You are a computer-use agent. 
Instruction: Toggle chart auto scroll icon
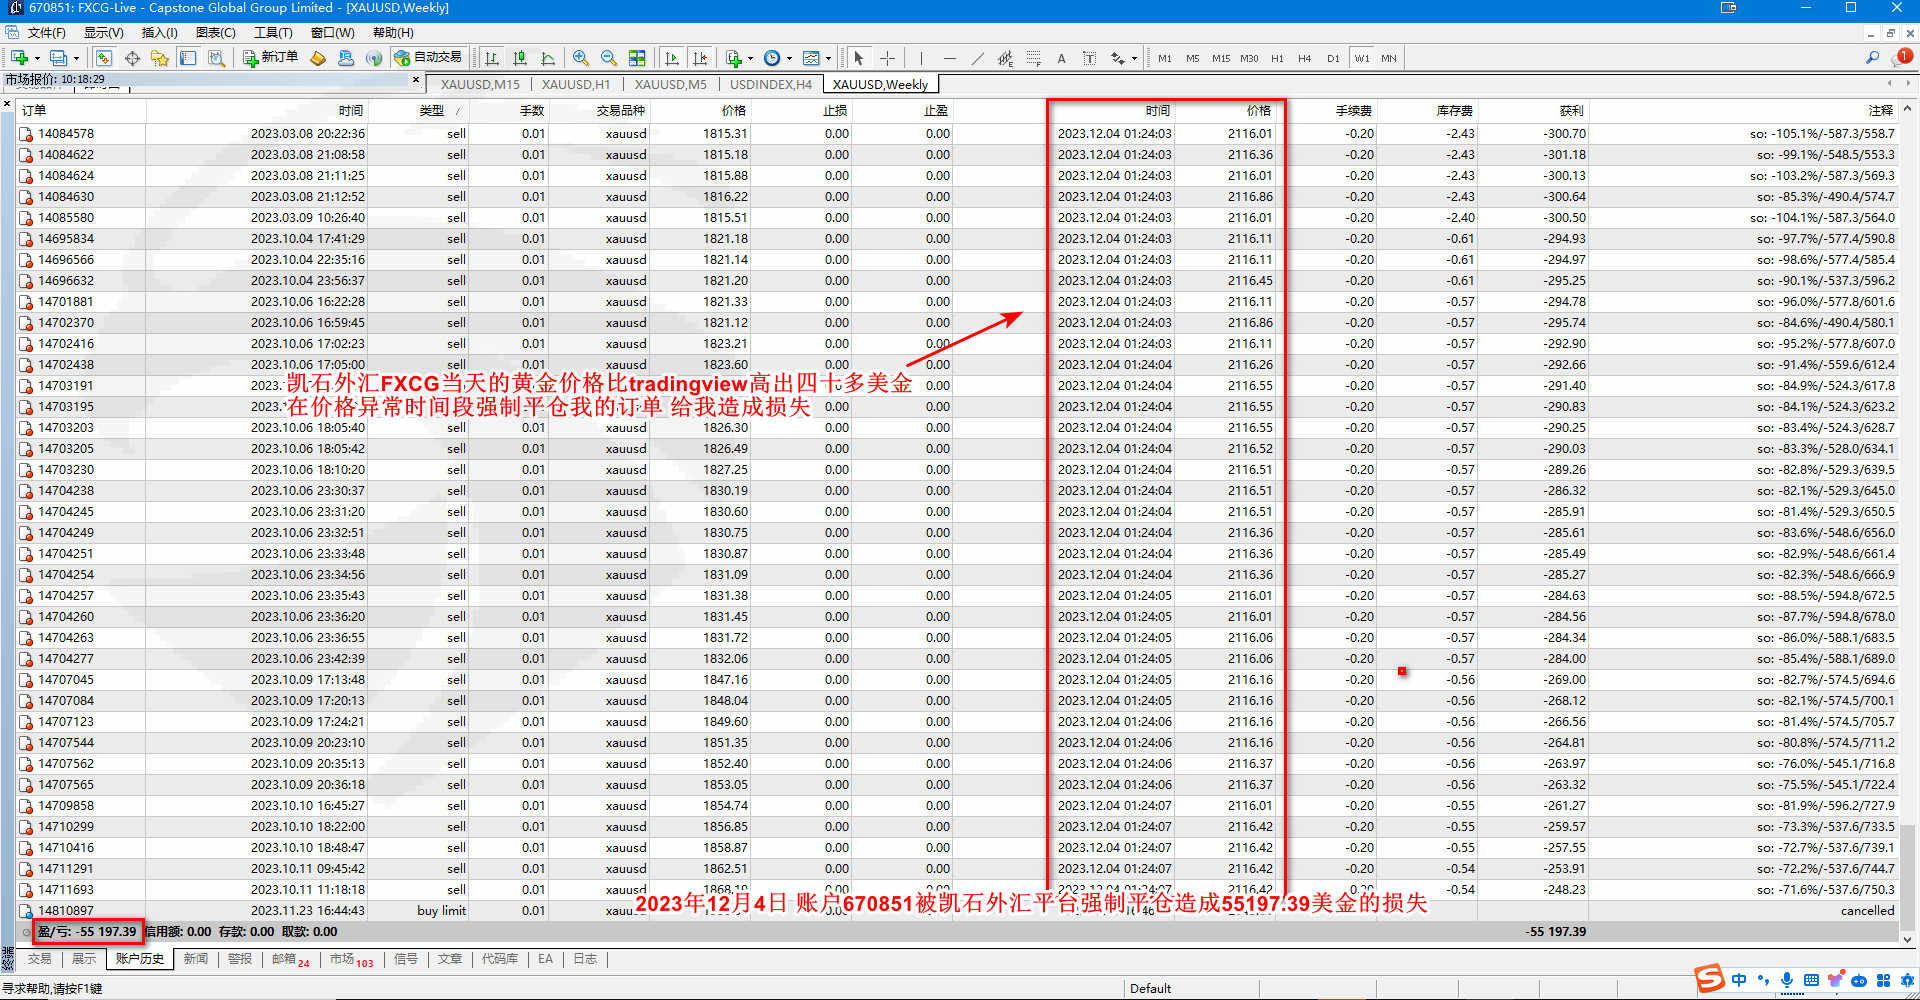coord(672,58)
